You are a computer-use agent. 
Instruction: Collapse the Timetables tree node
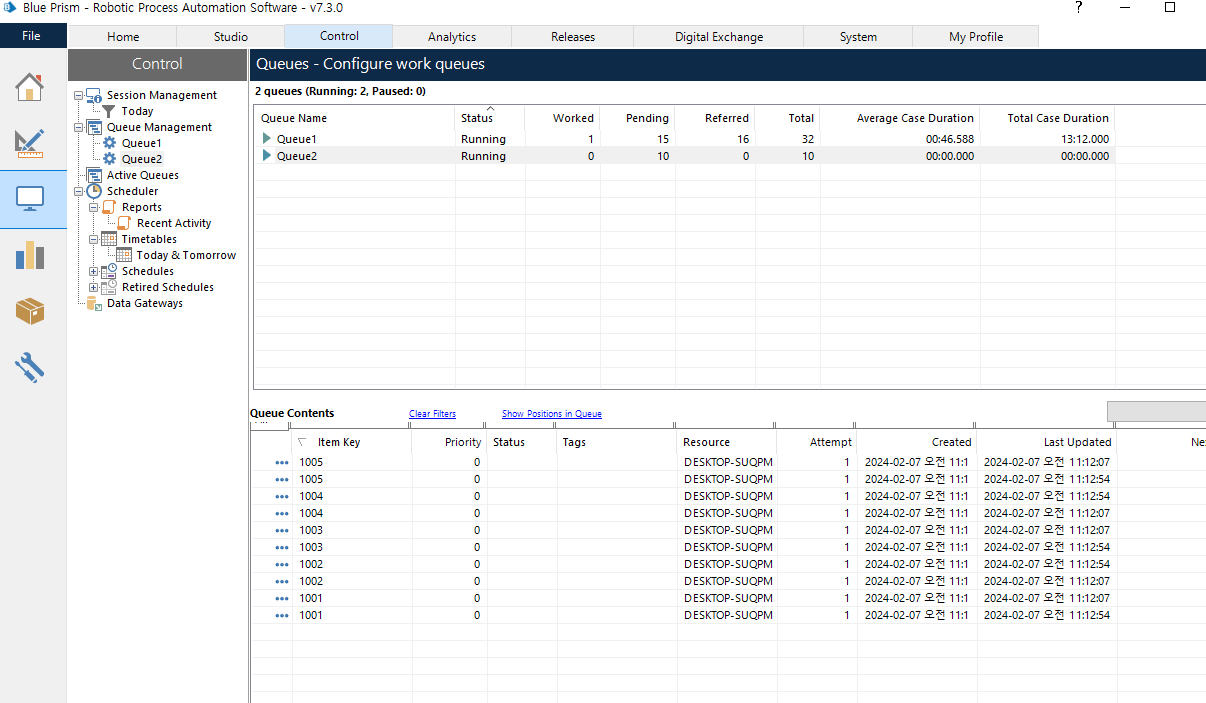click(x=94, y=239)
